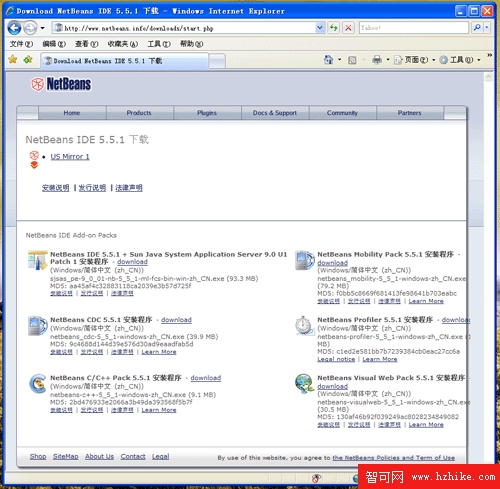This screenshot has height=489, width=500.
Task: Click the IE Back navigation button
Action: 14,28
